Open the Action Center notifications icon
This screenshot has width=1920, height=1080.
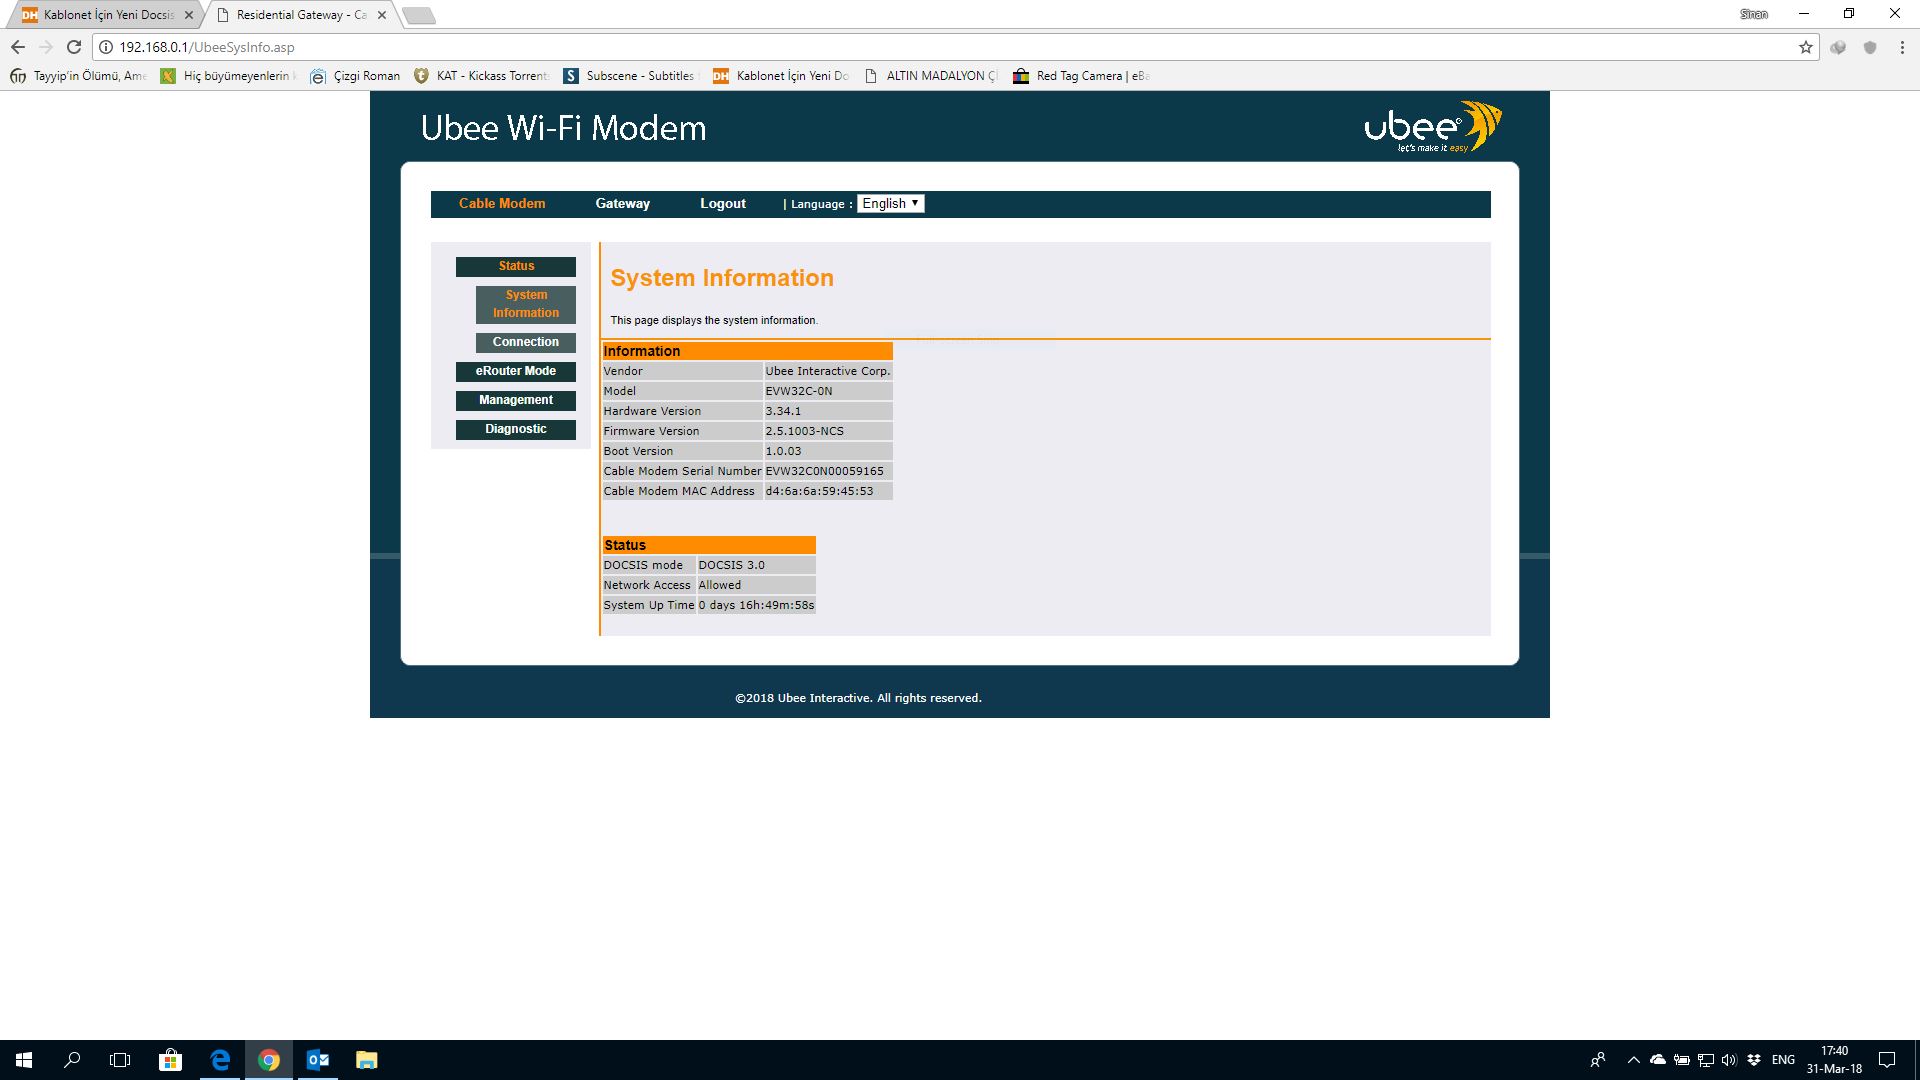point(1887,1060)
